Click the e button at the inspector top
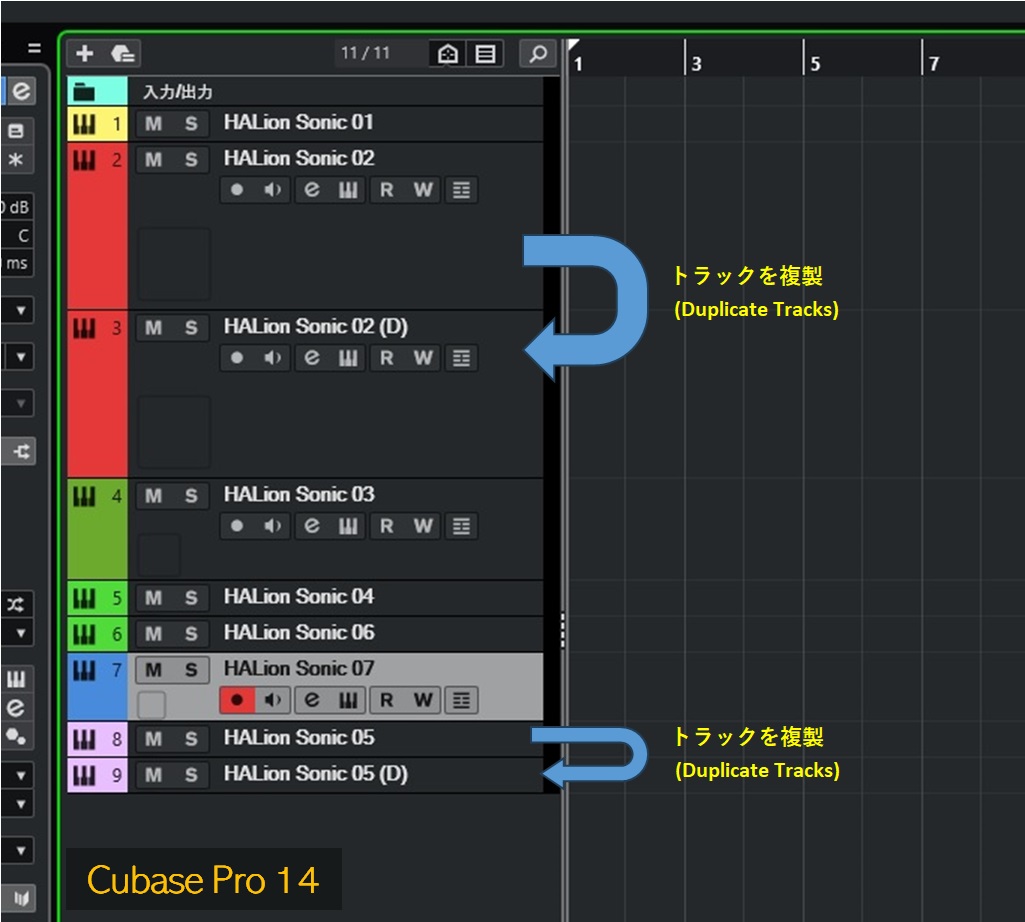The width and height of the screenshot is (1025, 922). click(x=22, y=91)
